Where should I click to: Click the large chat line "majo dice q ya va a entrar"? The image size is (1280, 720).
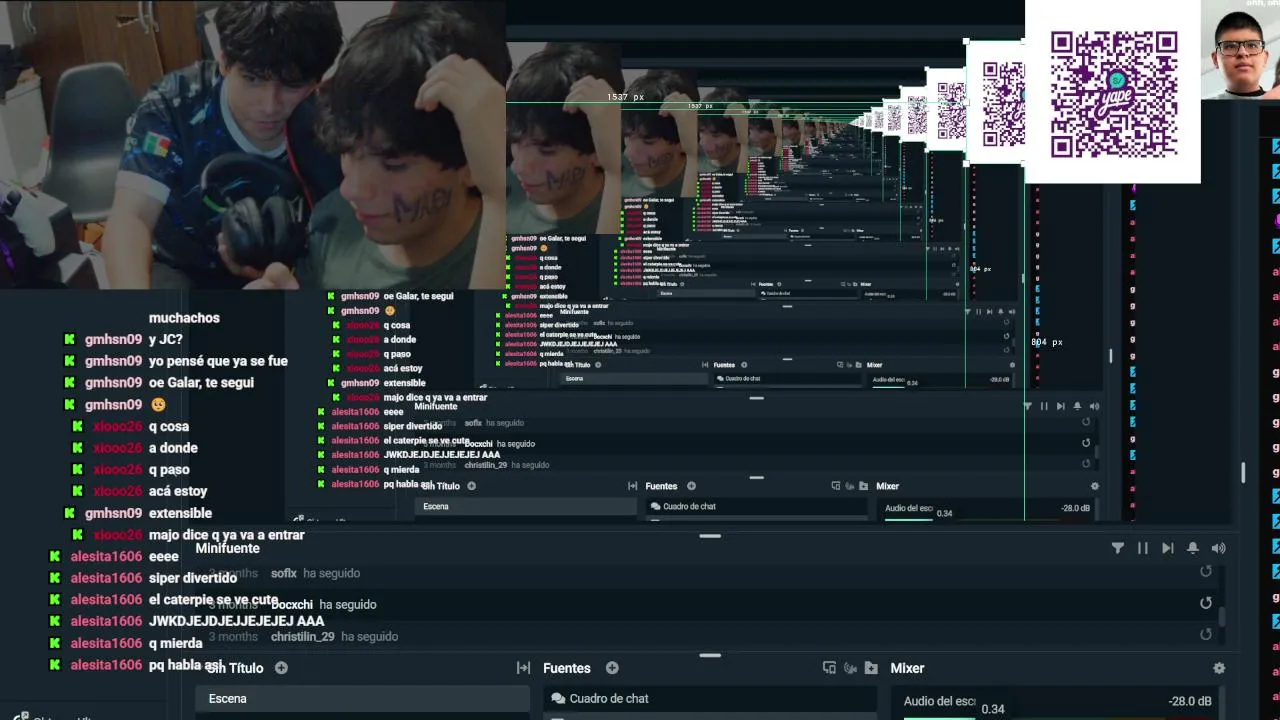[x=226, y=535]
